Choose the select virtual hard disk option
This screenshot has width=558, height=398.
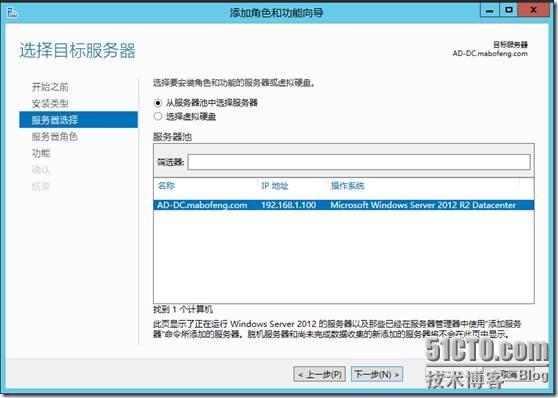pyautogui.click(x=158, y=116)
